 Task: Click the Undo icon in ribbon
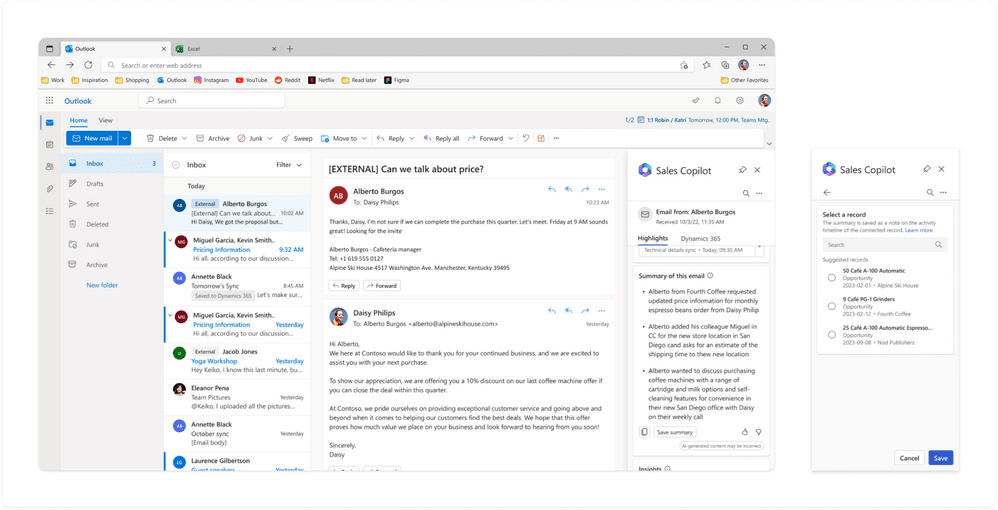pos(526,138)
